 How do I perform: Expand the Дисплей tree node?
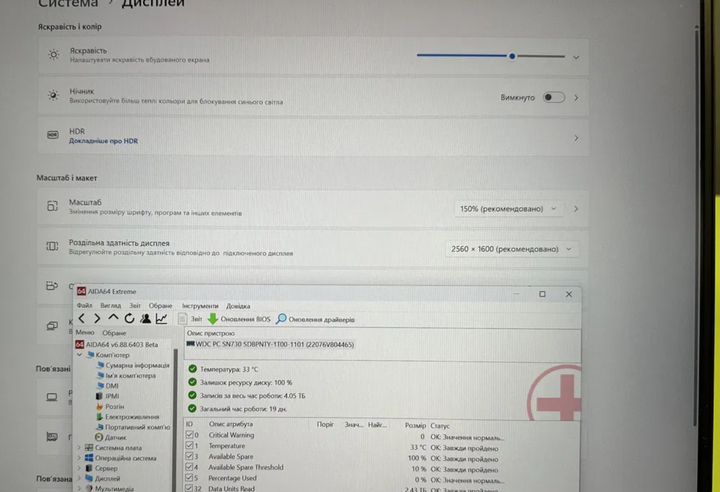[79, 478]
